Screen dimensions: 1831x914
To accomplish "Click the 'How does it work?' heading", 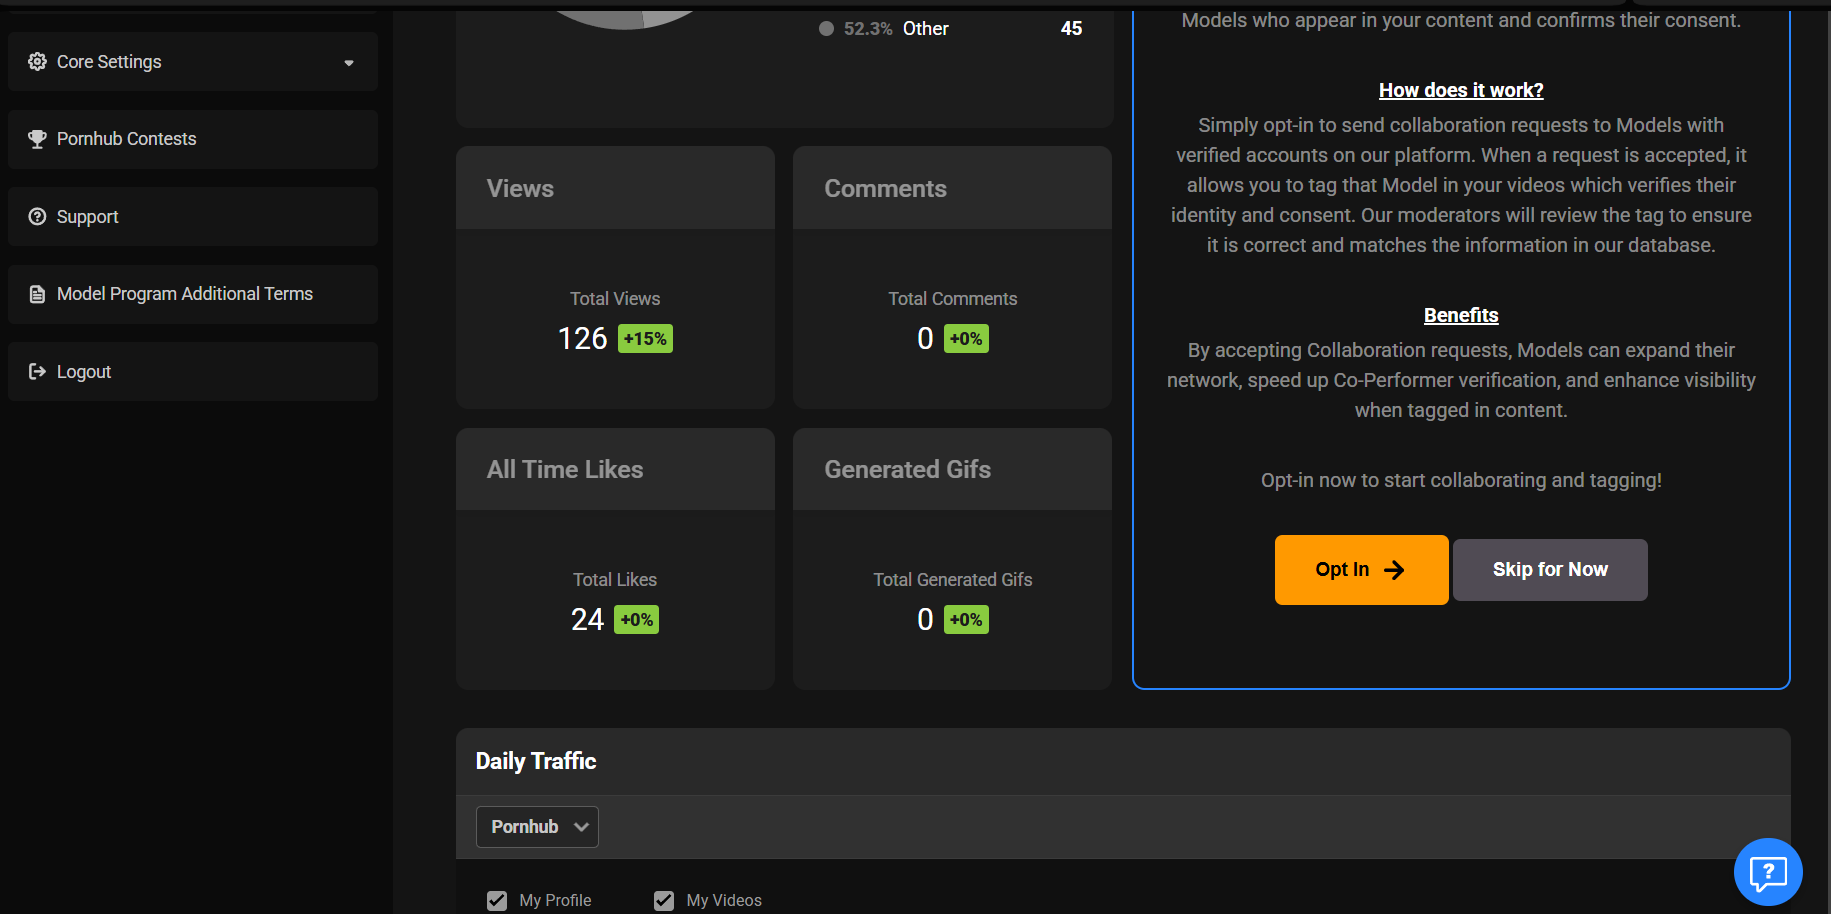I will click(x=1461, y=90).
